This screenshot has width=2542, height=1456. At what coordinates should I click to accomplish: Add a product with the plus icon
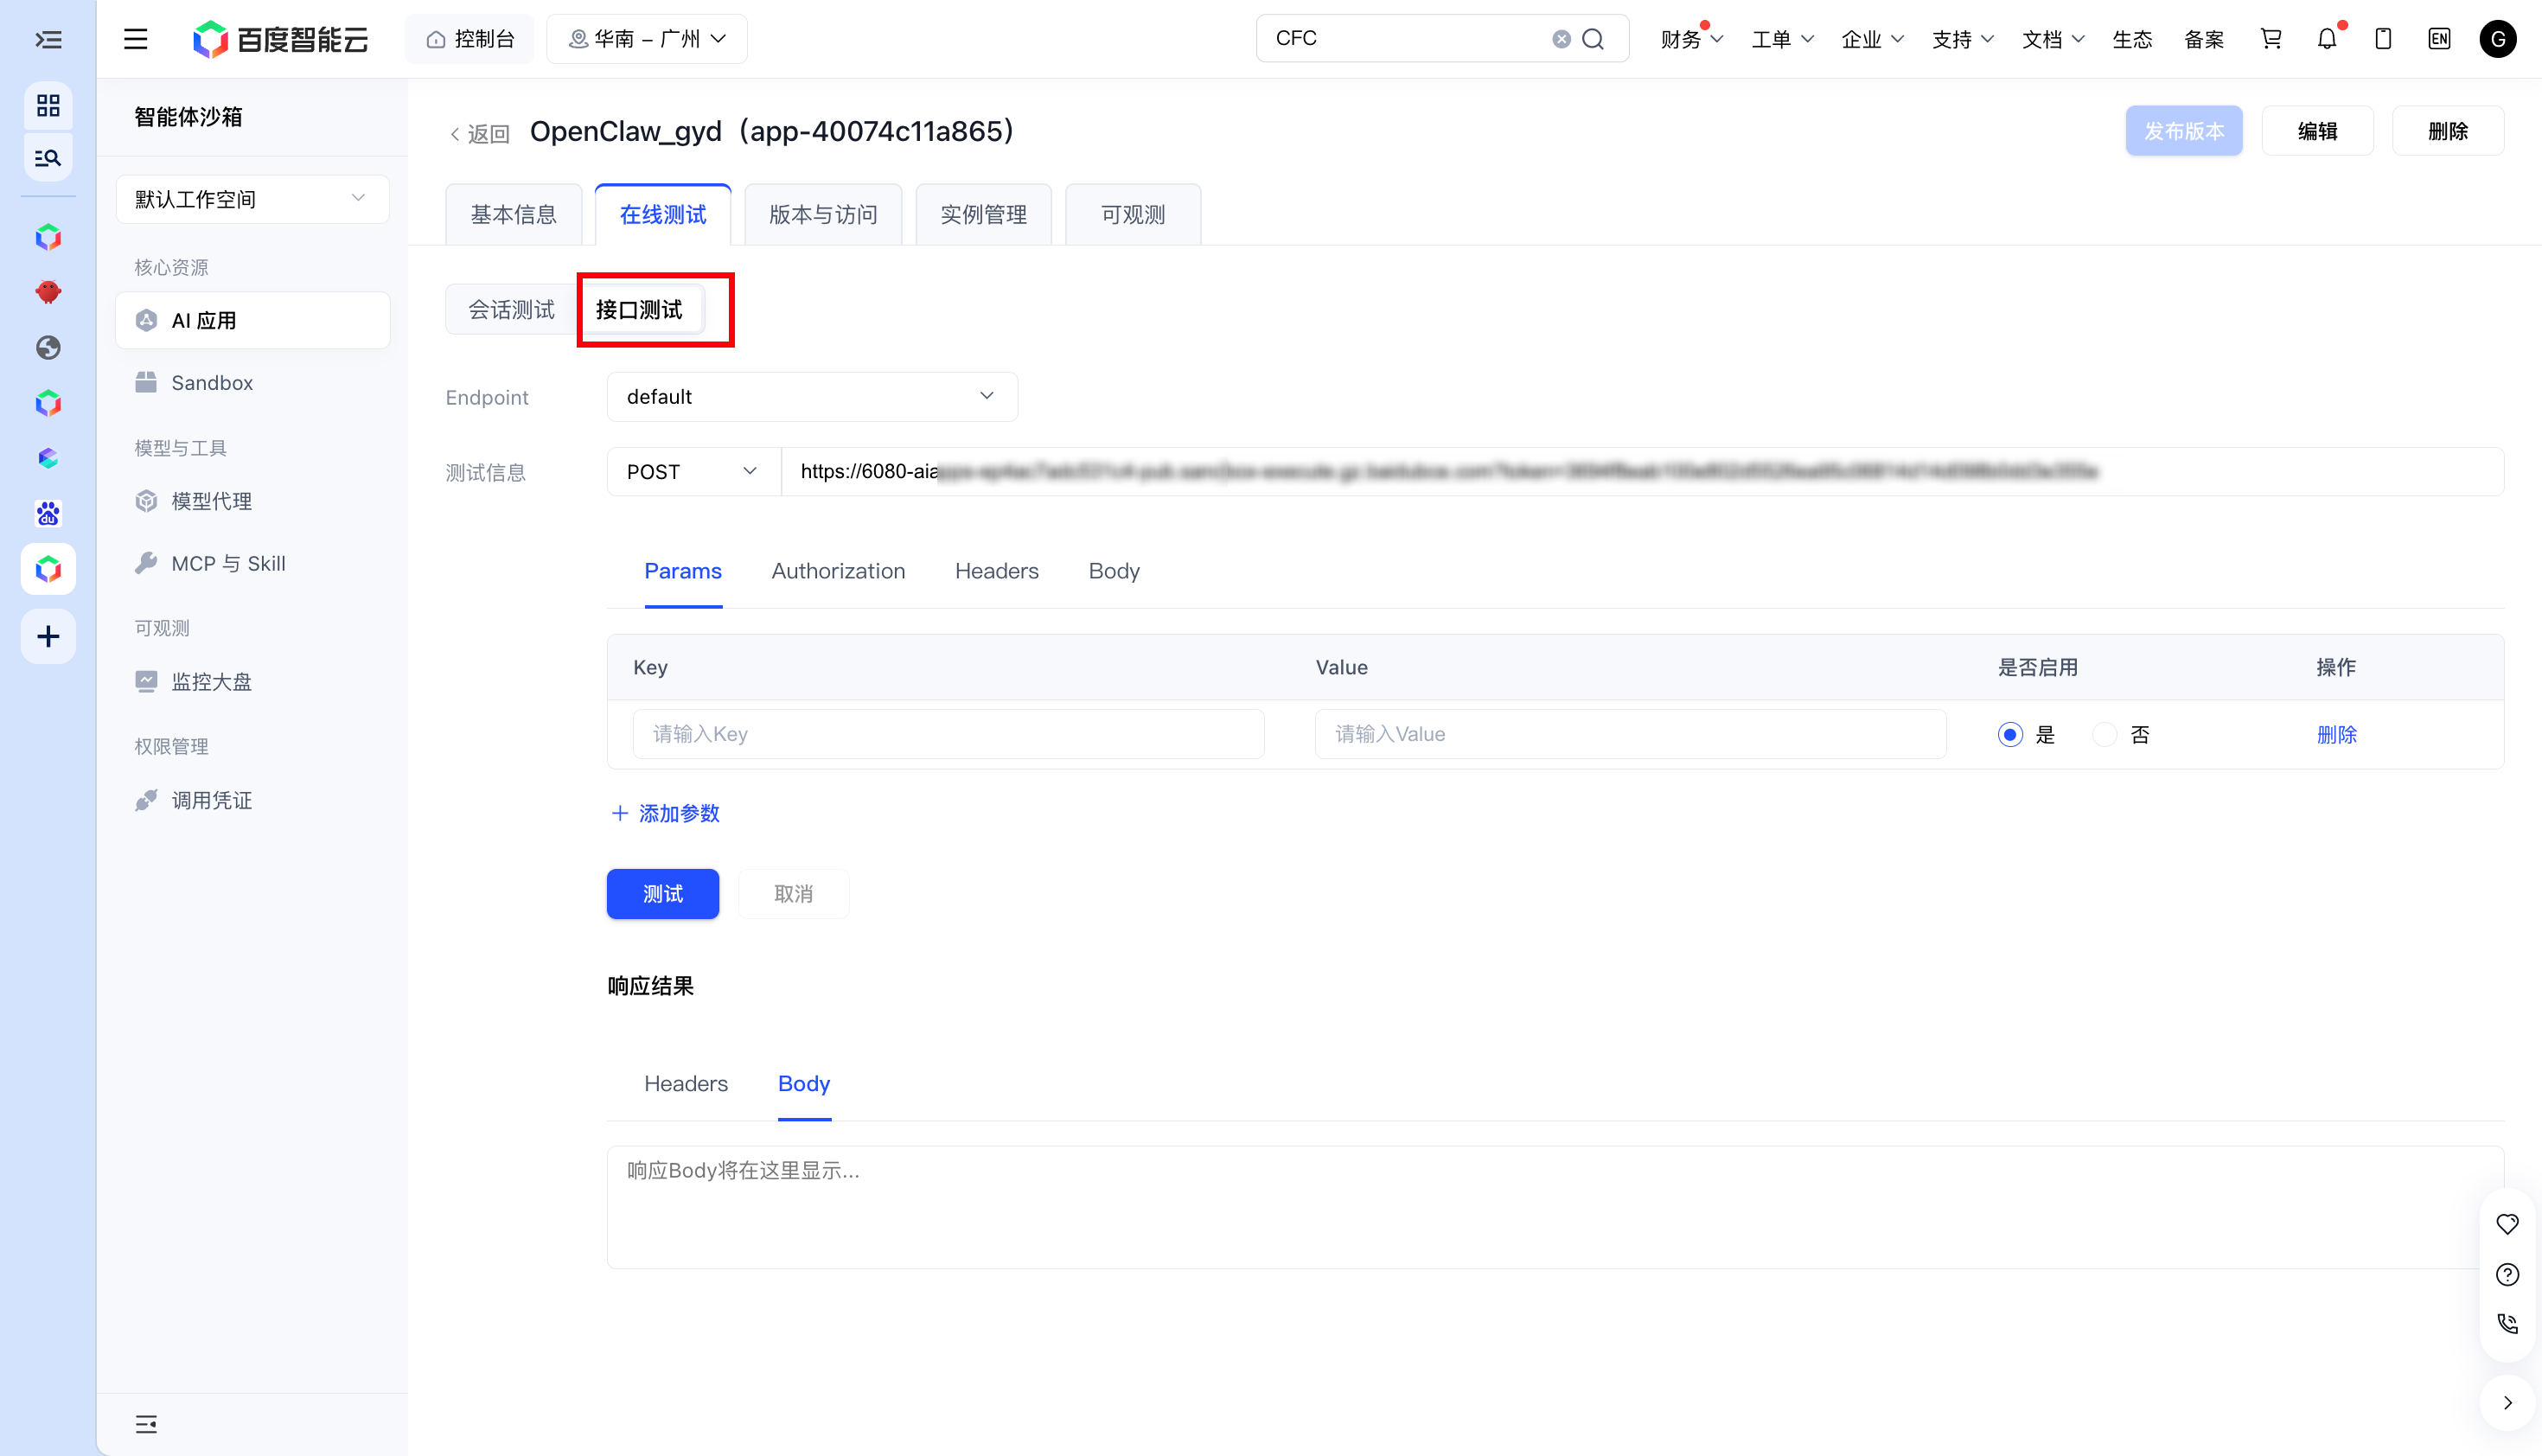48,636
